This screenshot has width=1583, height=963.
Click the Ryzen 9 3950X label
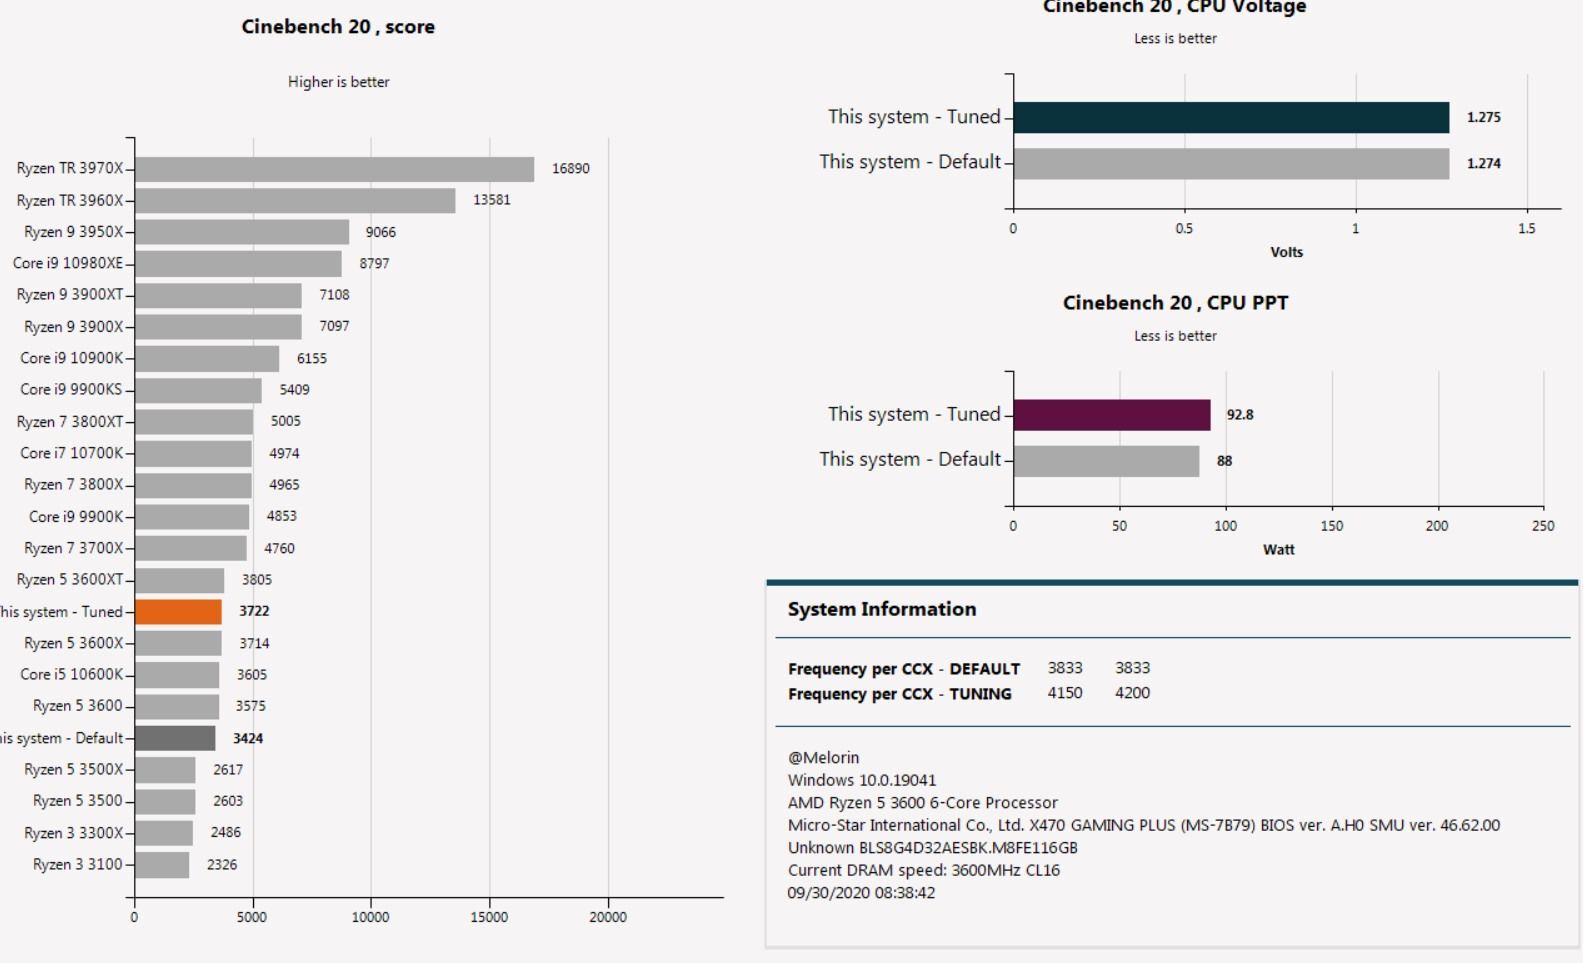click(73, 232)
